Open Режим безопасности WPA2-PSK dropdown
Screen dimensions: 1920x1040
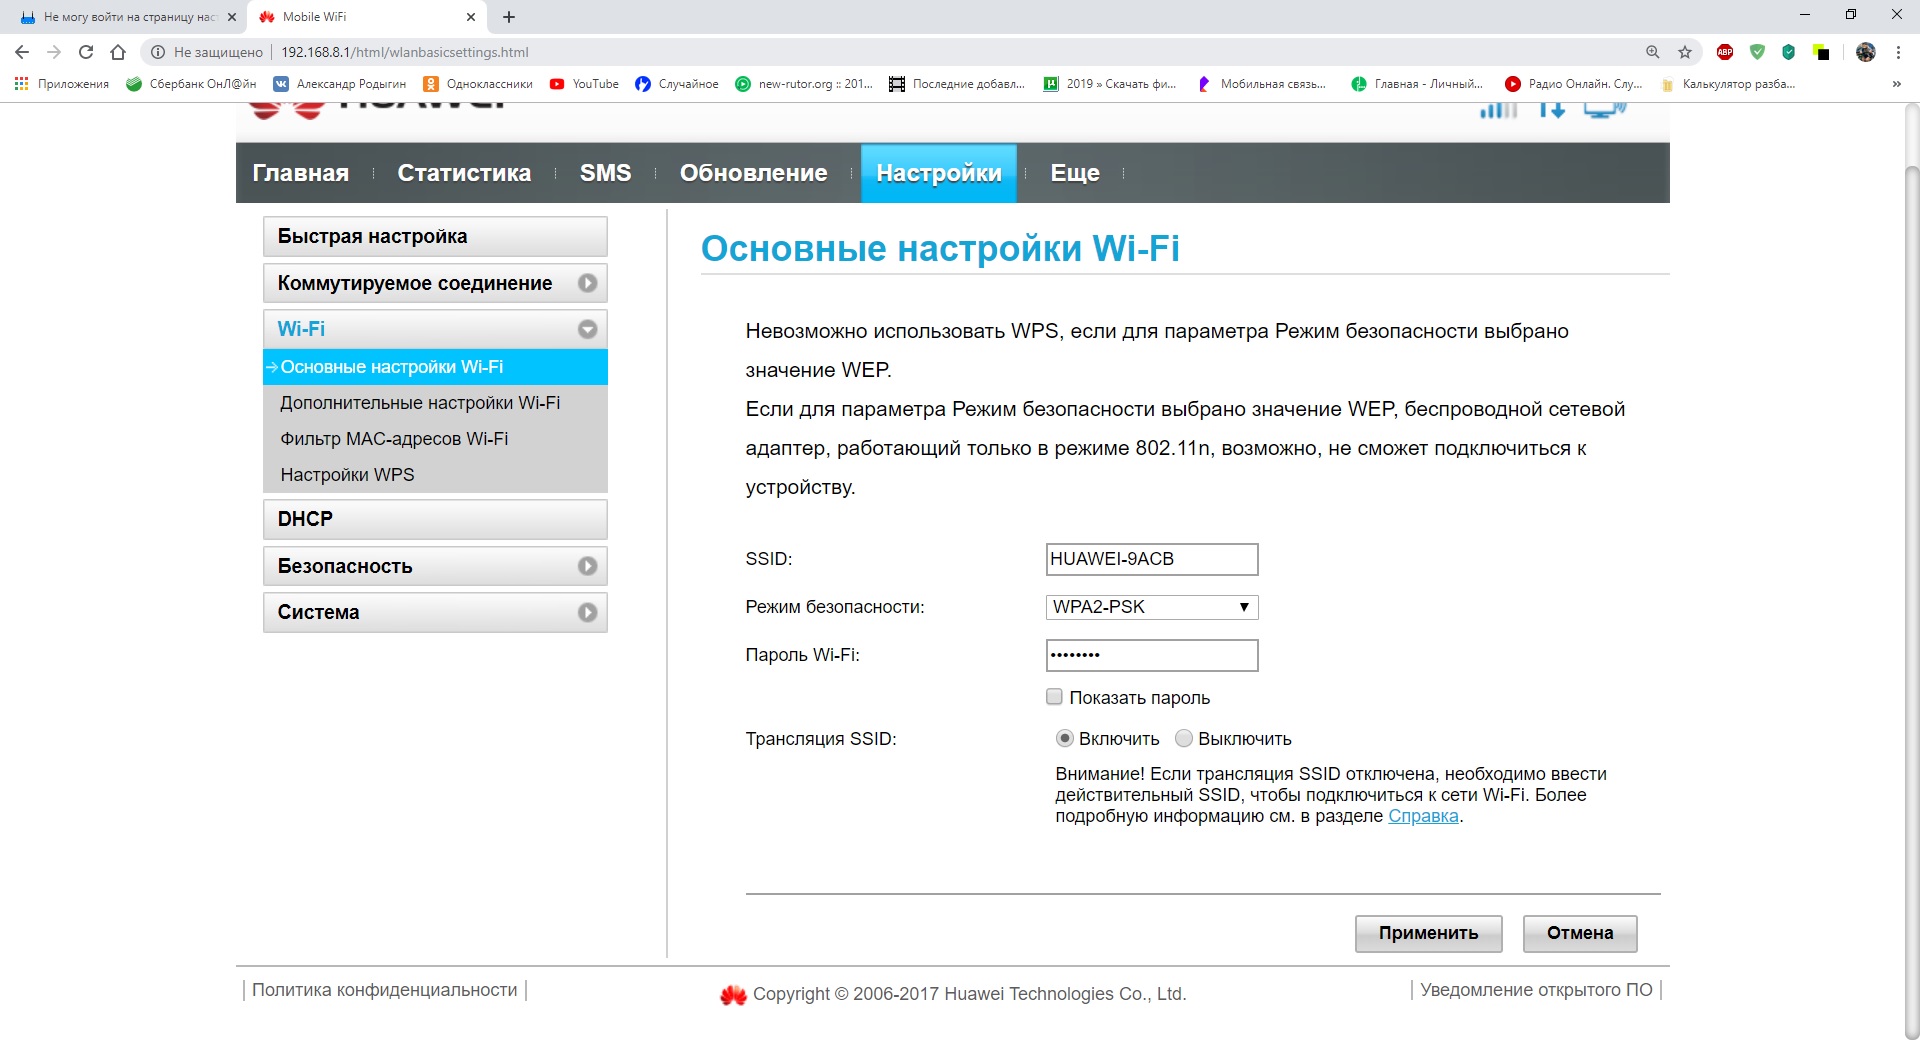click(x=1152, y=607)
